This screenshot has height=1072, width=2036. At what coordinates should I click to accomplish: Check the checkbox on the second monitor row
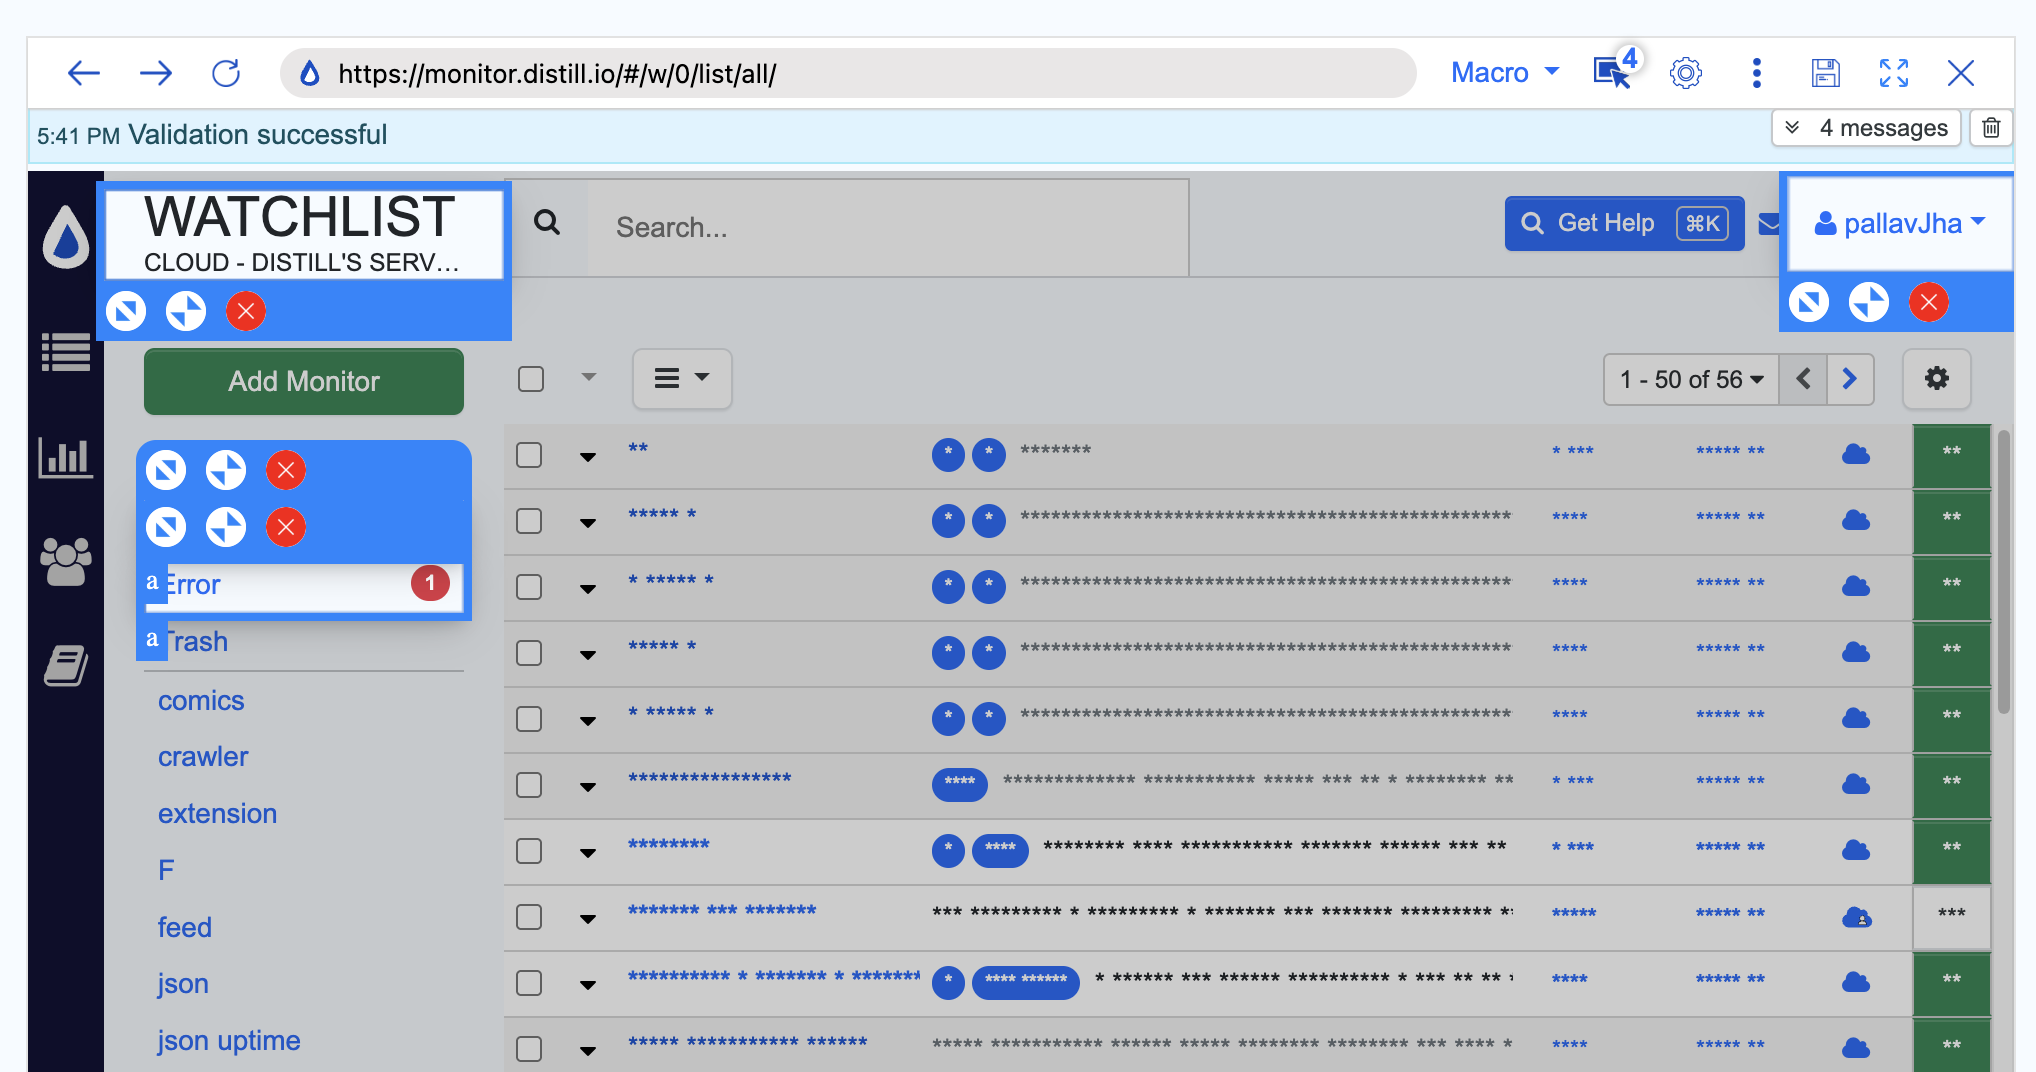[x=529, y=521]
